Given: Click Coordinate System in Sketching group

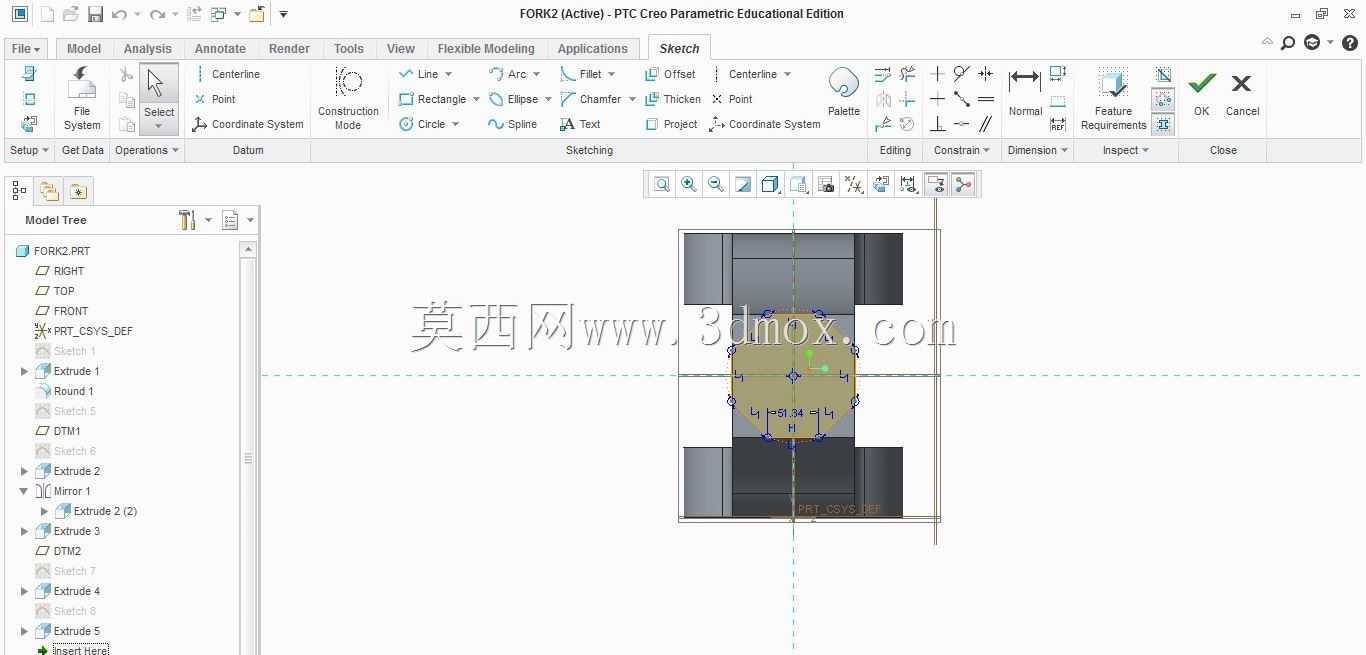Looking at the screenshot, I should (765, 124).
